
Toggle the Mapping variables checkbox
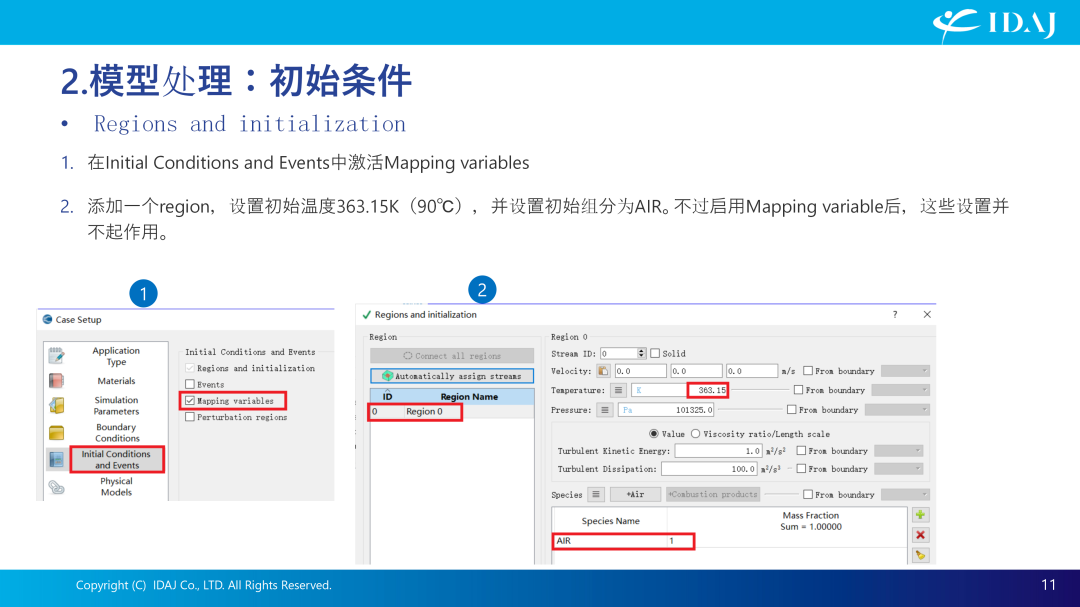pos(190,400)
